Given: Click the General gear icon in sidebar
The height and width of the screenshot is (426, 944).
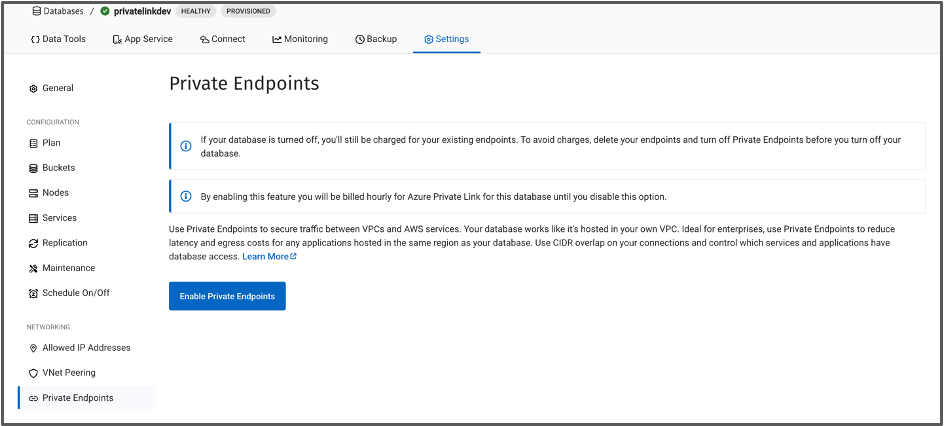Looking at the screenshot, I should (x=34, y=88).
